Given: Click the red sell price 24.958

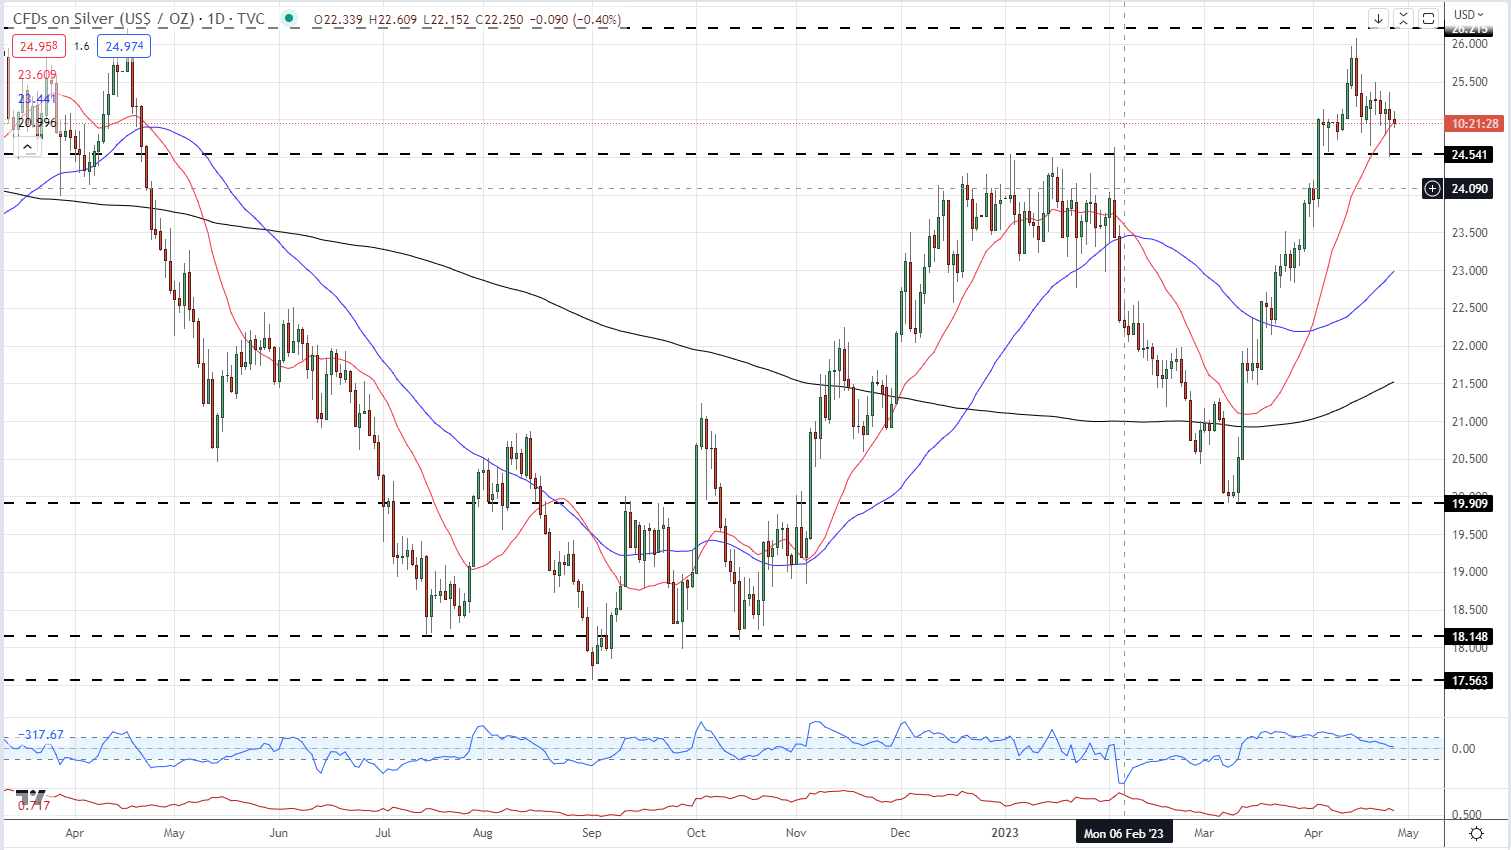Looking at the screenshot, I should coord(38,46).
